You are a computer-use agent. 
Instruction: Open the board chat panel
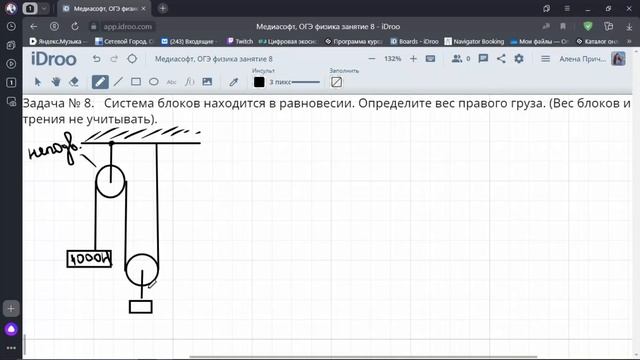(x=483, y=59)
